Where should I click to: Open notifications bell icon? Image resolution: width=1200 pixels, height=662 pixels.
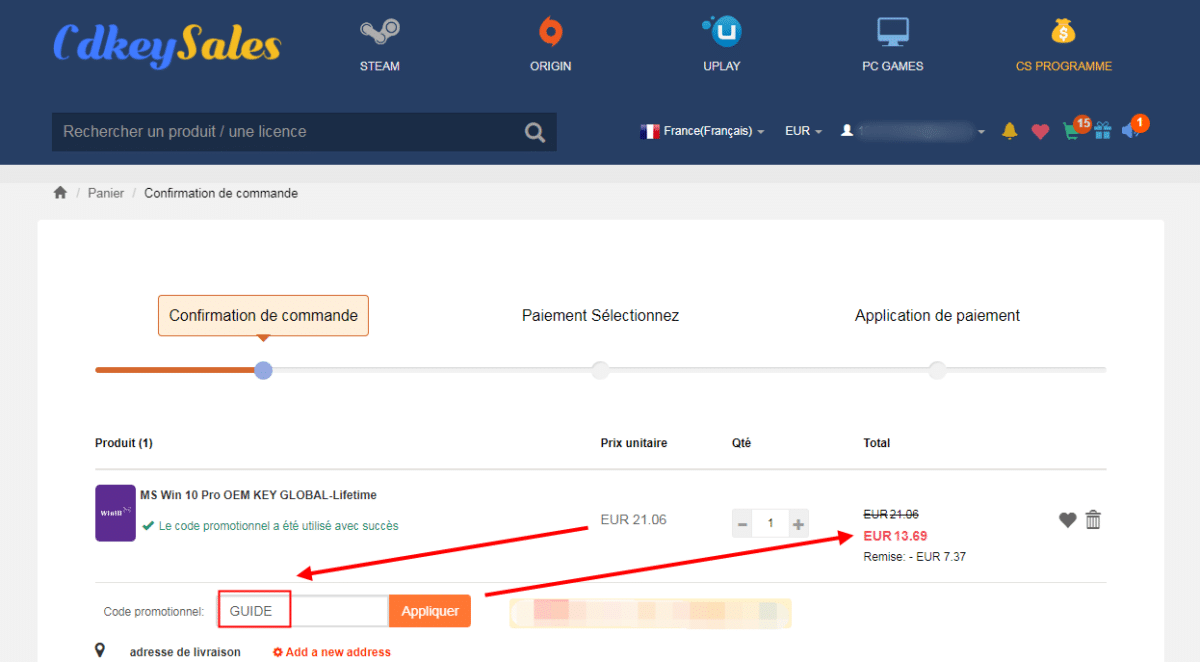point(1009,131)
